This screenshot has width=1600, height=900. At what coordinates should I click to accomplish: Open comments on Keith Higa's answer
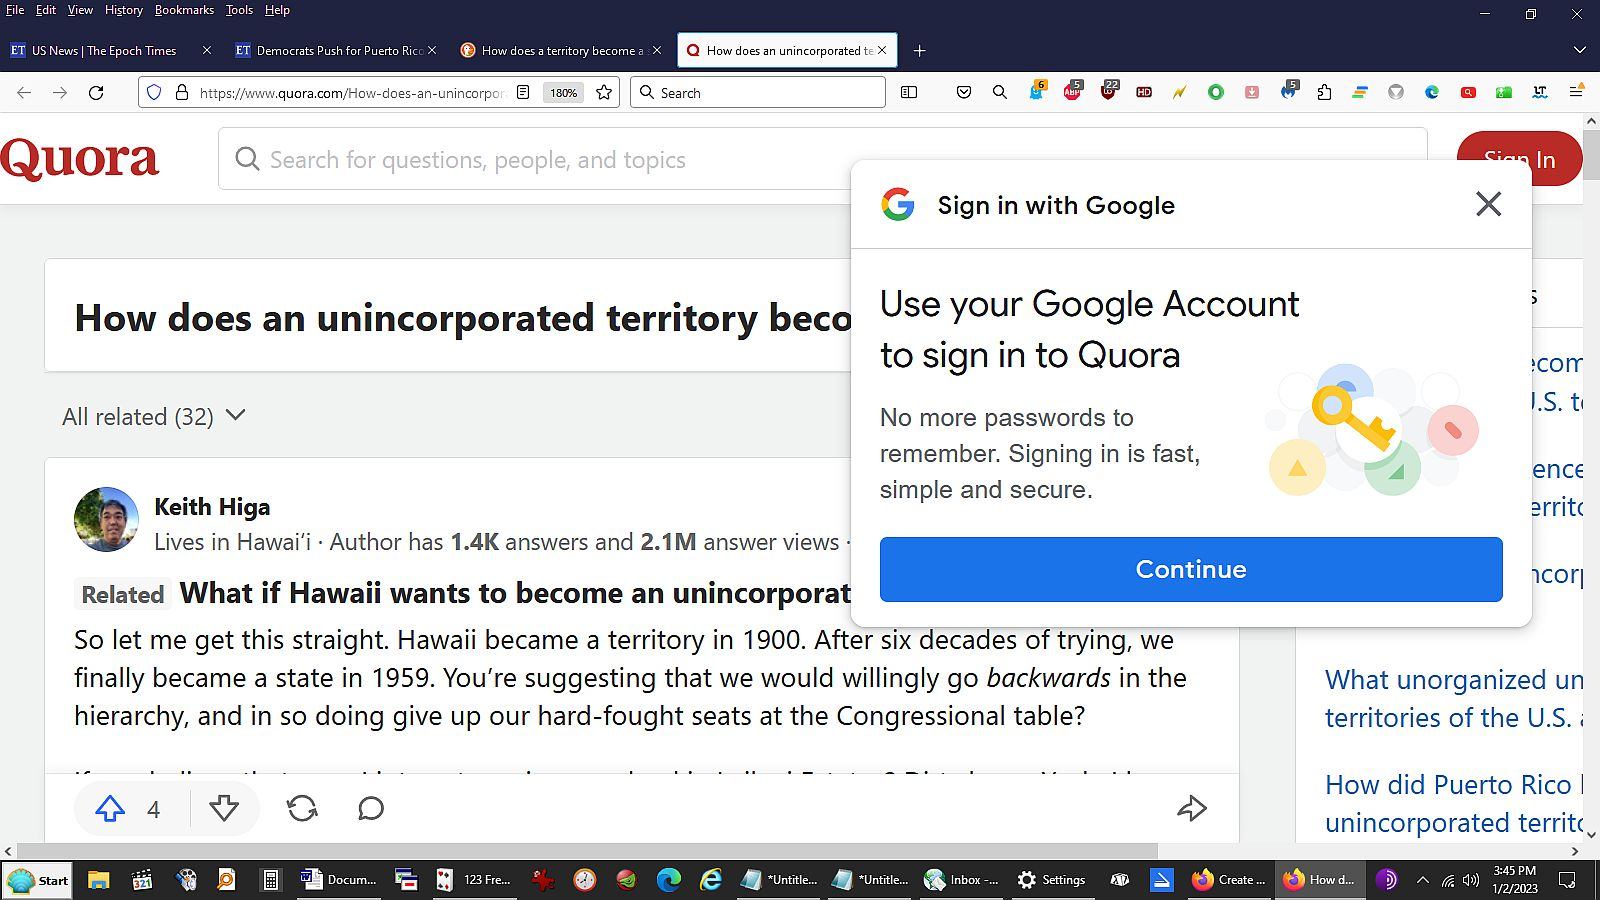(369, 809)
